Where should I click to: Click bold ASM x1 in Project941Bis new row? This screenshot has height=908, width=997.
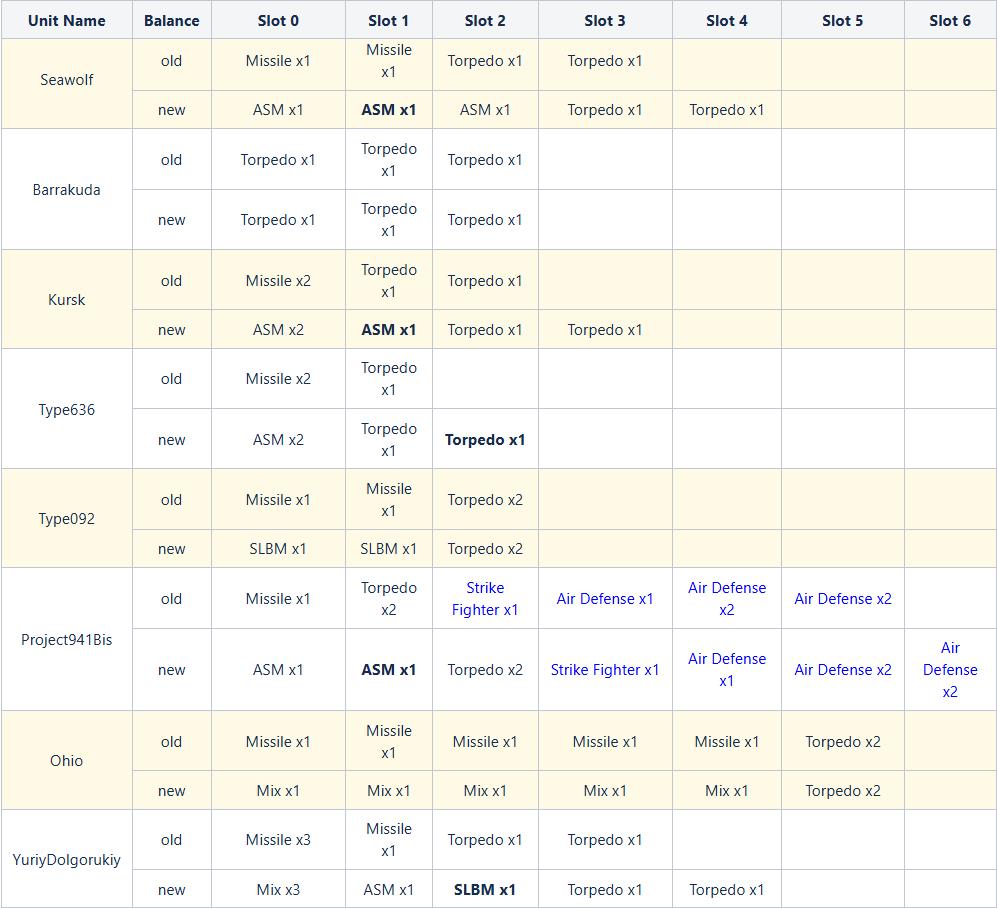(x=388, y=670)
